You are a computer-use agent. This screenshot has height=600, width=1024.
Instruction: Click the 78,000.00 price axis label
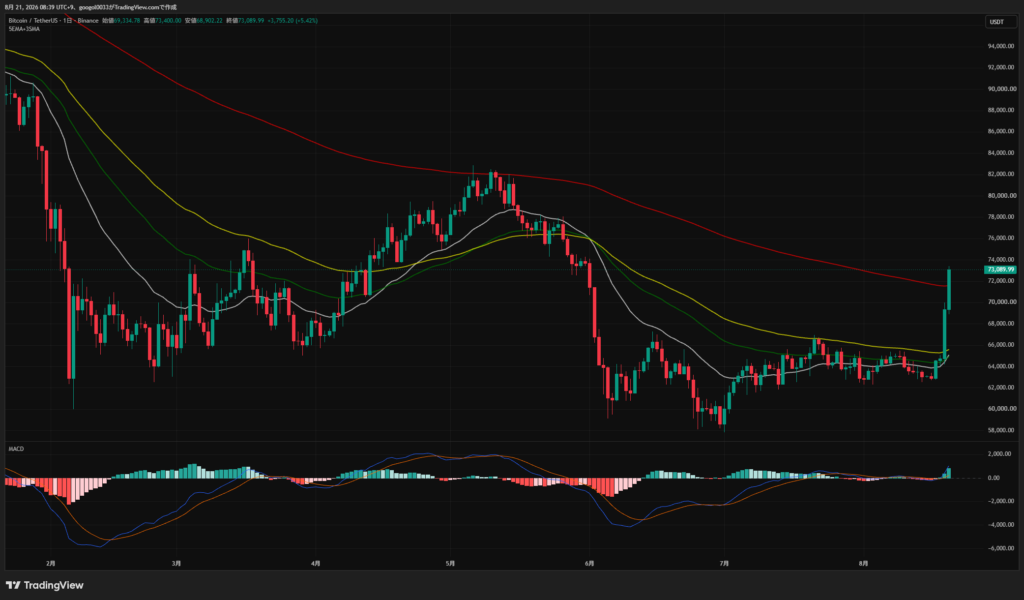(x=1001, y=217)
